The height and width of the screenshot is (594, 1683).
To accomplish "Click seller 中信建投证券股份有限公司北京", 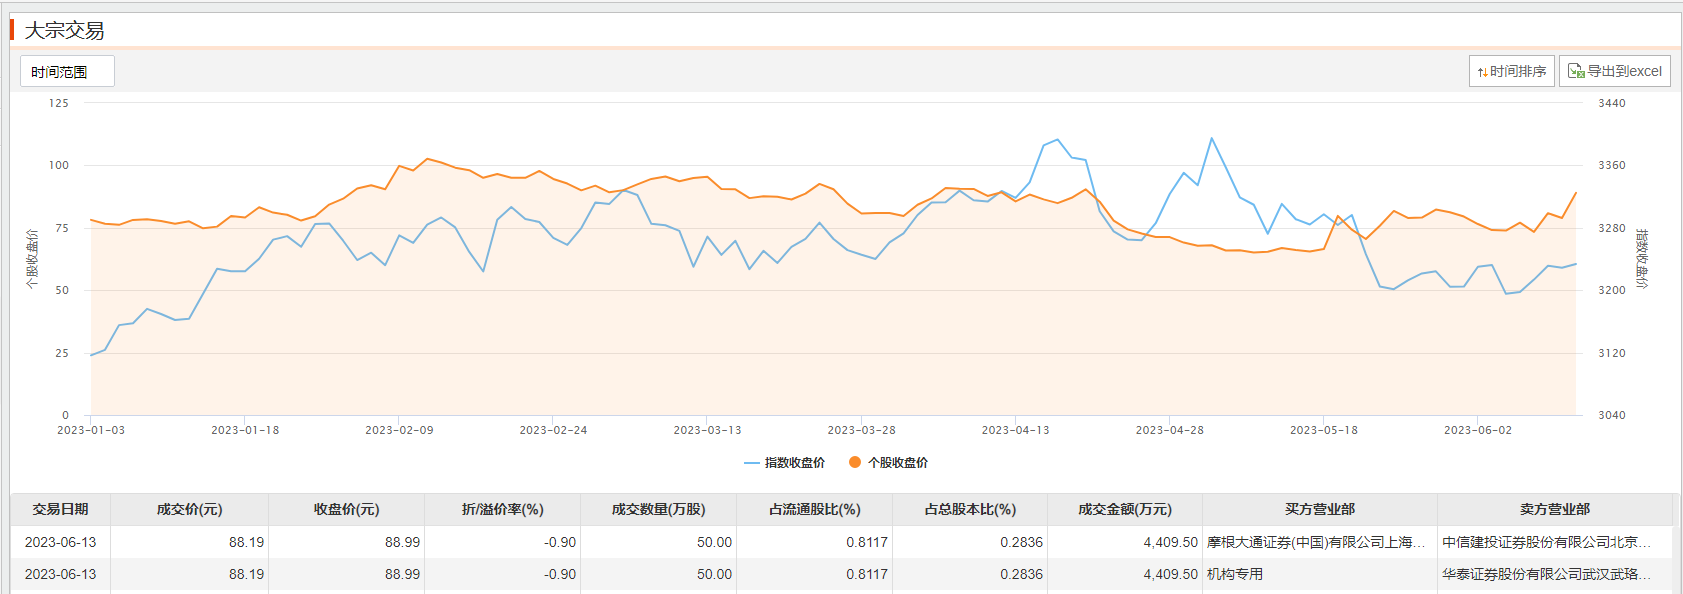I will point(1546,542).
